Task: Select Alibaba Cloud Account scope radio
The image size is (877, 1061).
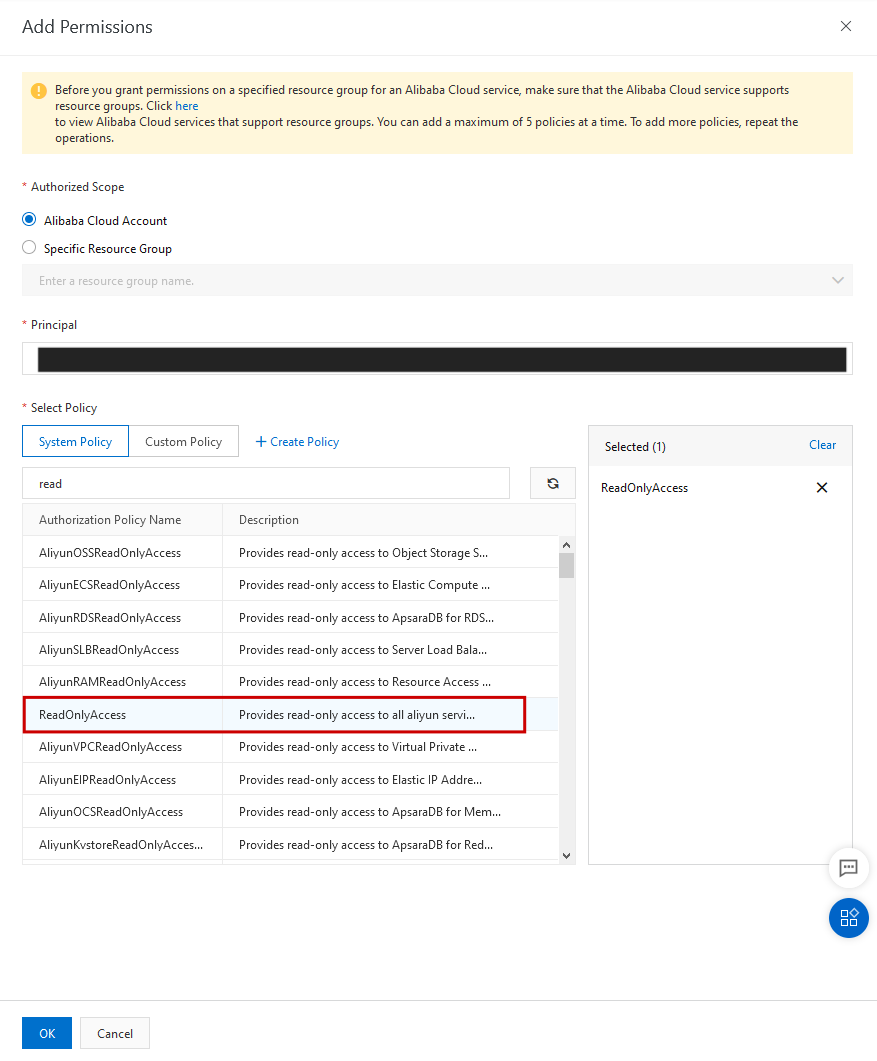Action: tap(29, 219)
